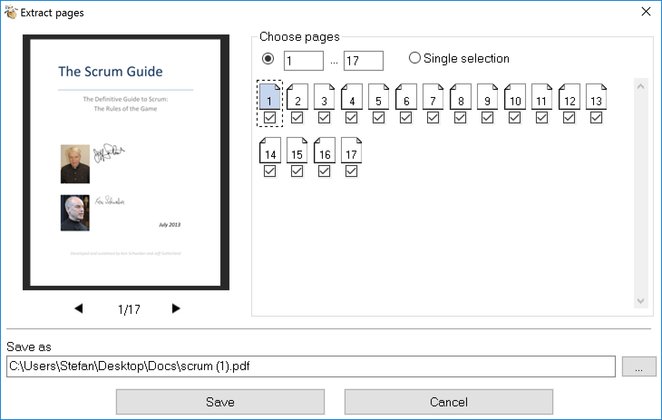Screen dimensions: 662x420
Task: Uncheck the checkbox under page 2
Action: click(x=297, y=117)
